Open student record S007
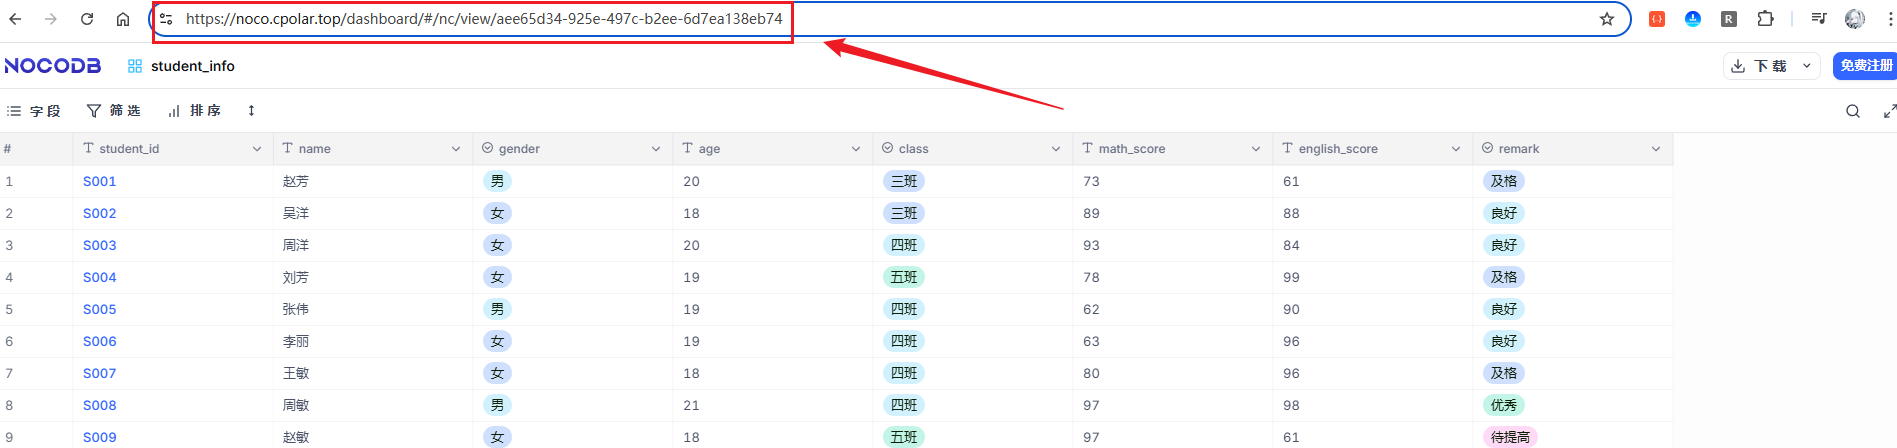This screenshot has width=1897, height=448. coord(100,373)
